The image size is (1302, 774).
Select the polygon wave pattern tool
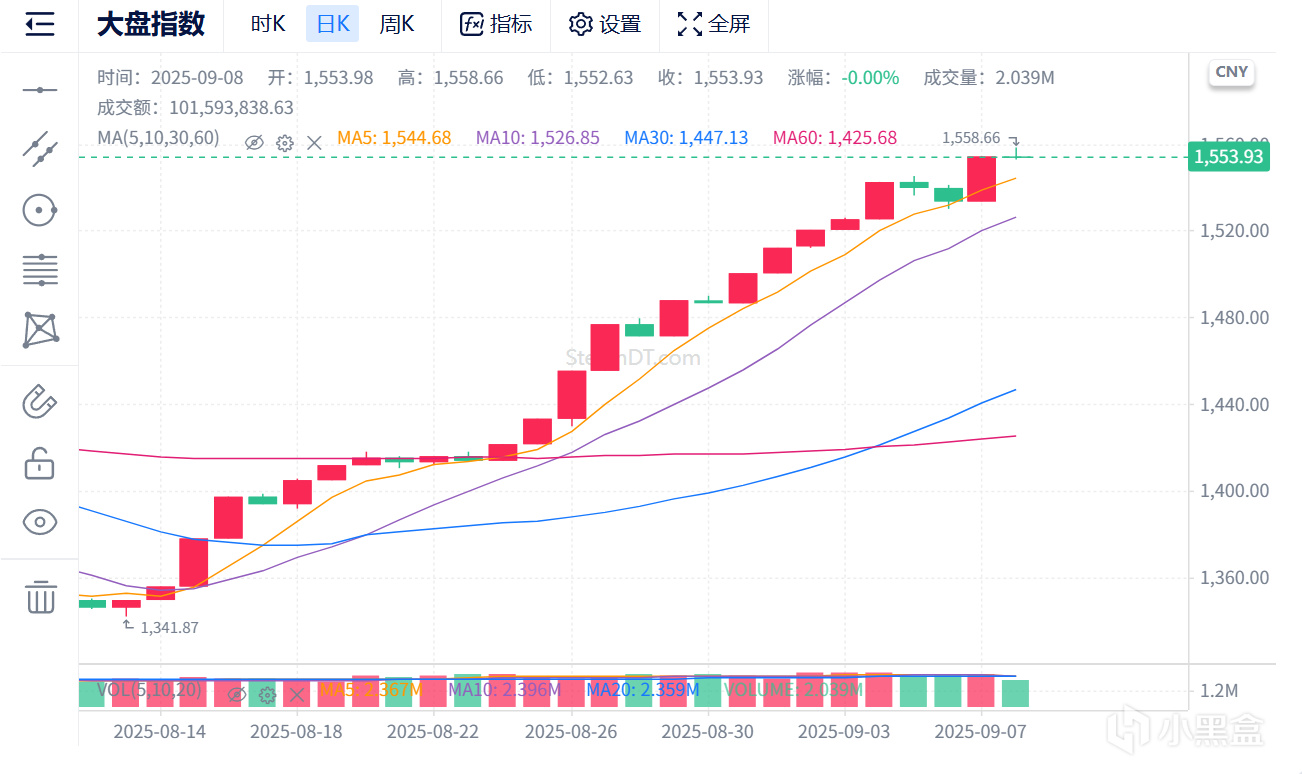40,329
